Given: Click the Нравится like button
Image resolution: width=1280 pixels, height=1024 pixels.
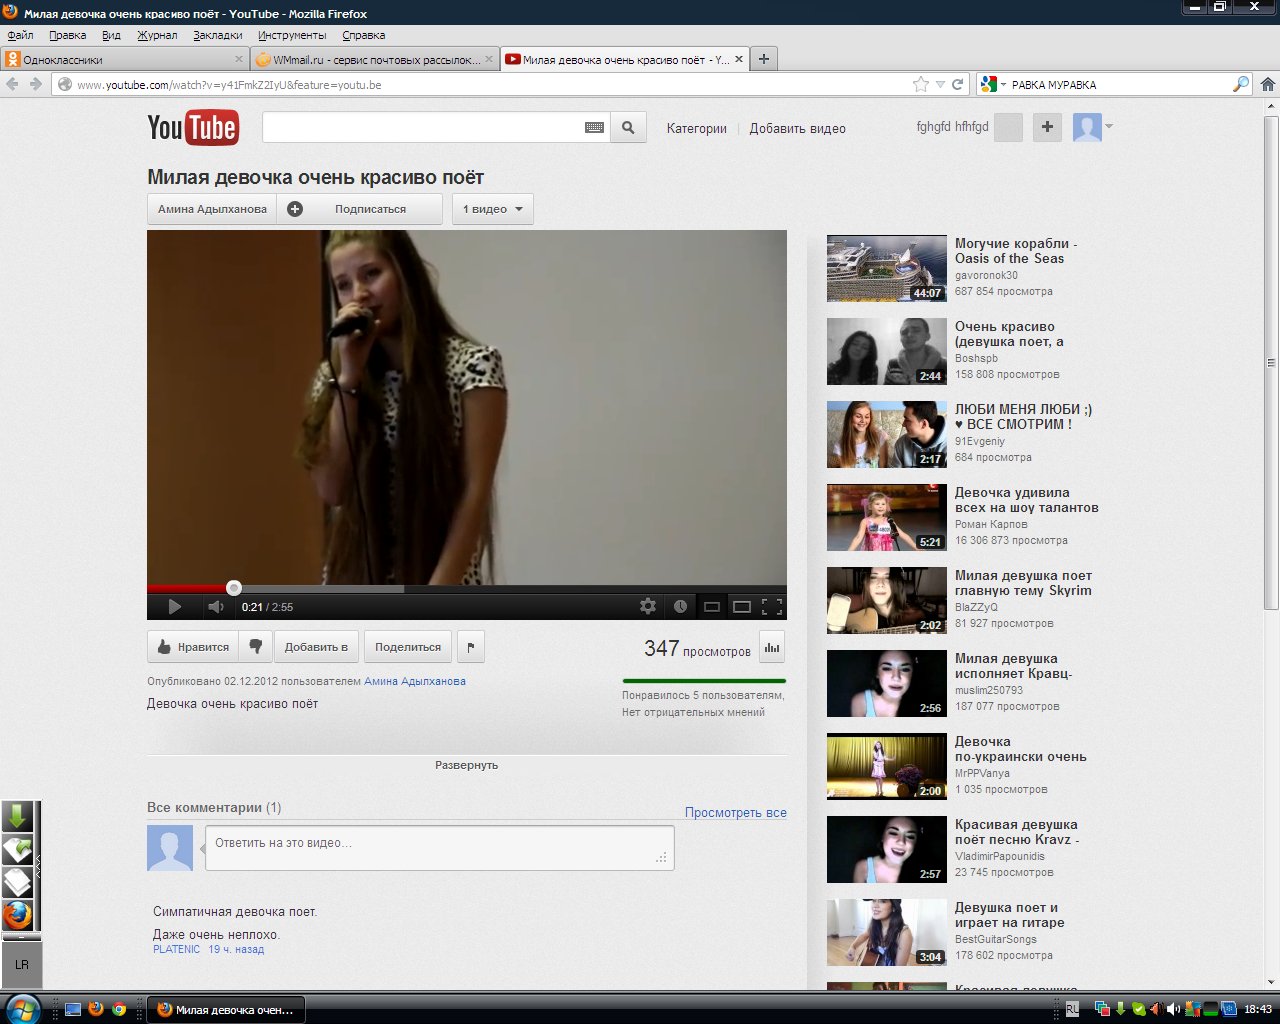Looking at the screenshot, I should pos(193,647).
